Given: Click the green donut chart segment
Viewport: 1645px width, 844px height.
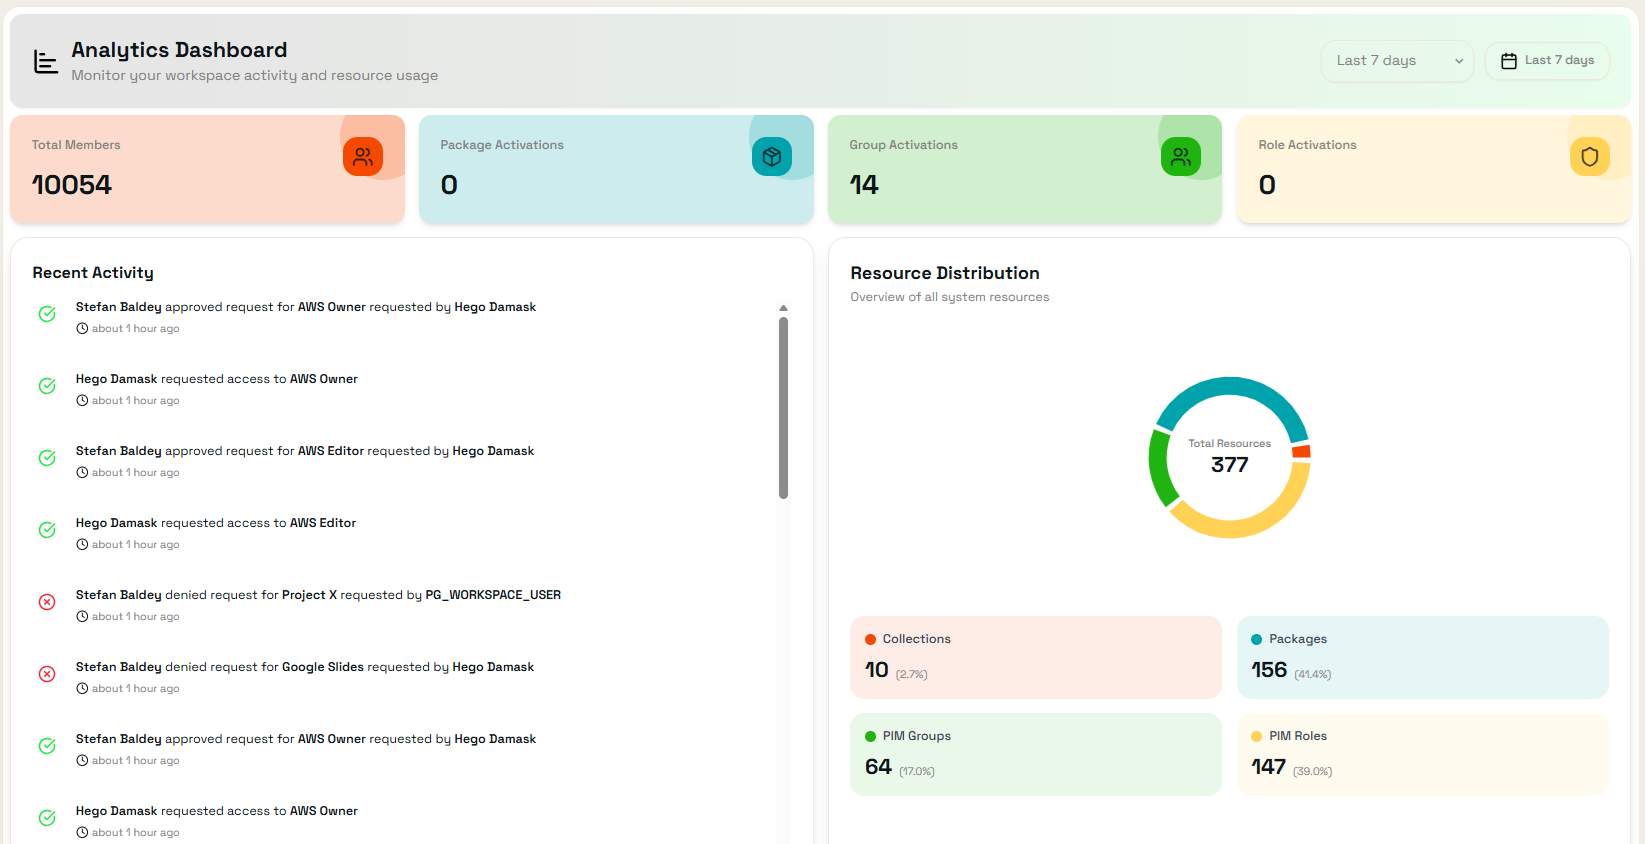Looking at the screenshot, I should pos(1159,470).
